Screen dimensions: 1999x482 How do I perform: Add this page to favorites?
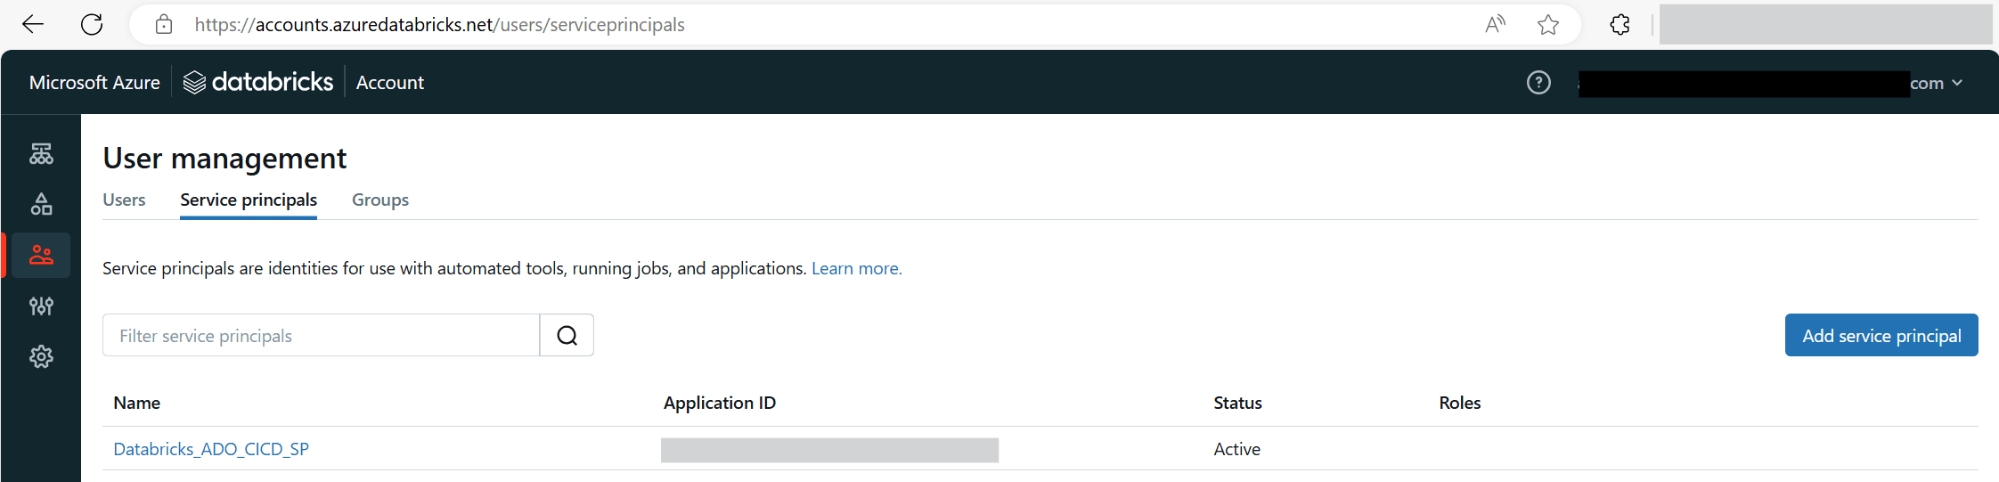[1548, 25]
